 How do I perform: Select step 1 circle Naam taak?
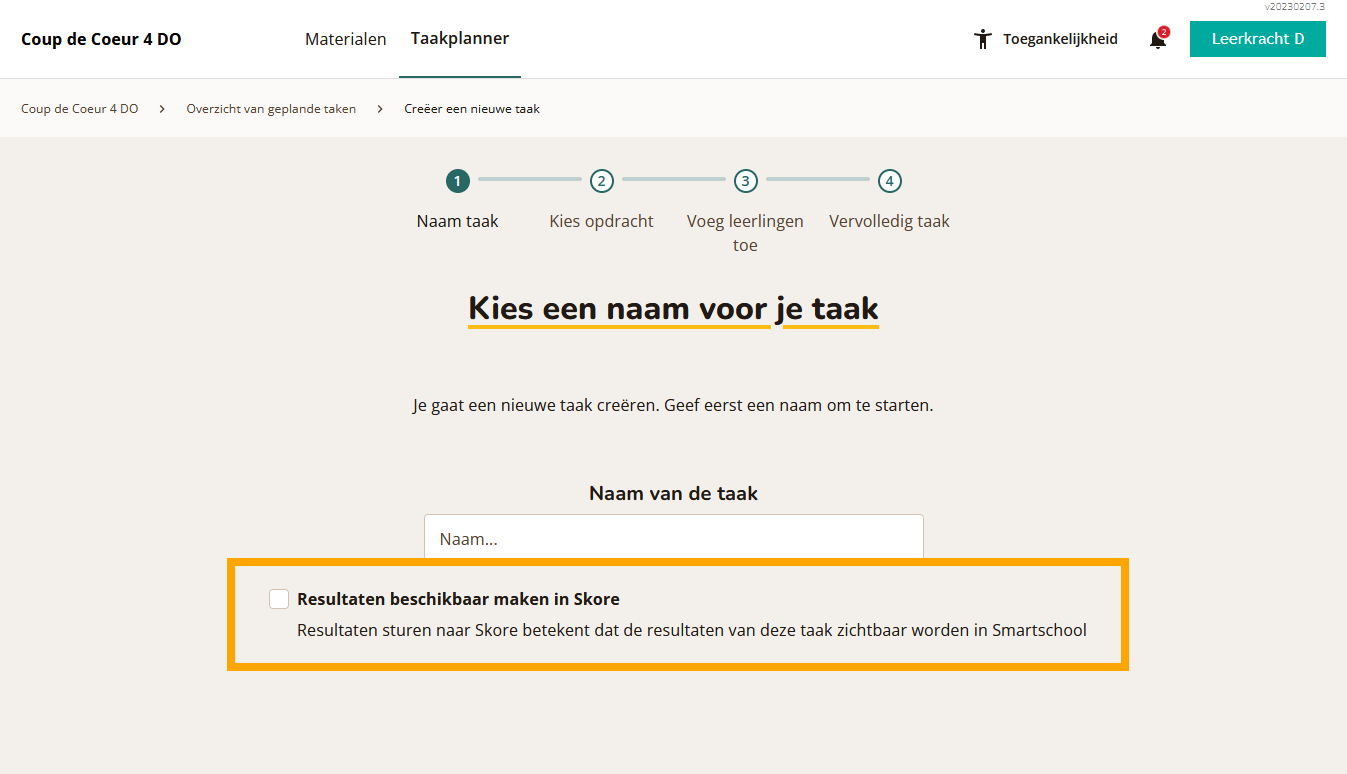[x=457, y=181]
